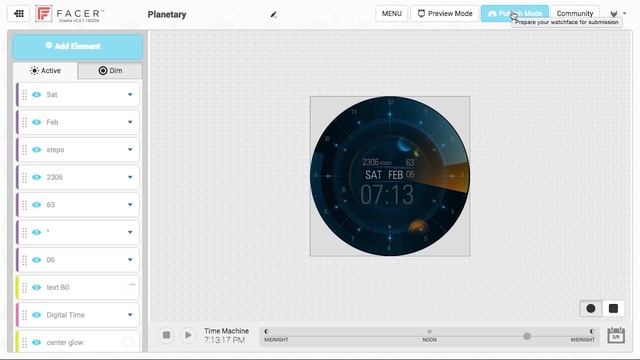The width and height of the screenshot is (640, 360).
Task: Grab the drag handle of steps layer
Action: click(24, 150)
